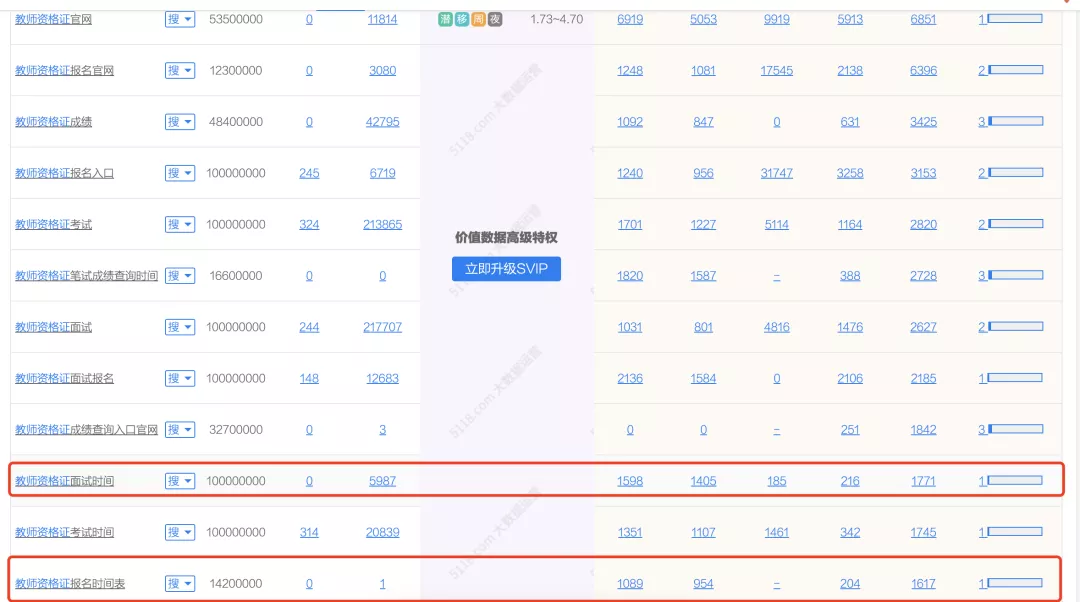The height and width of the screenshot is (602, 1080).
Task: Open the 搜 dropdown for 教师资格证官网
Action: coord(180,19)
